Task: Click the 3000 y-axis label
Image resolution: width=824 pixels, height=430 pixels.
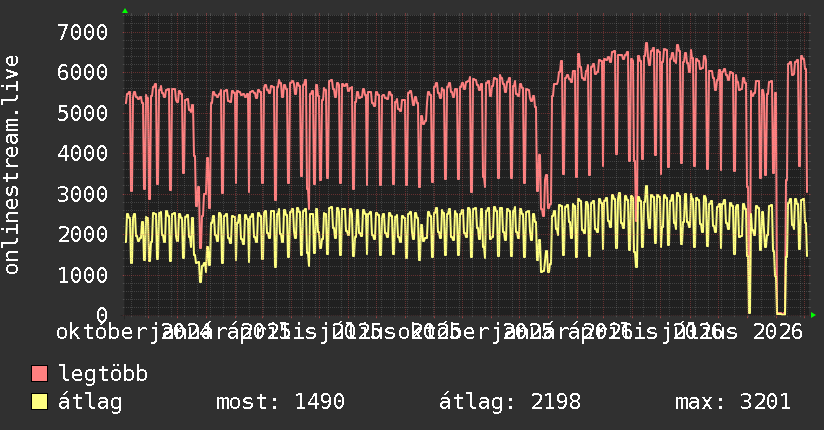Action: (83, 194)
